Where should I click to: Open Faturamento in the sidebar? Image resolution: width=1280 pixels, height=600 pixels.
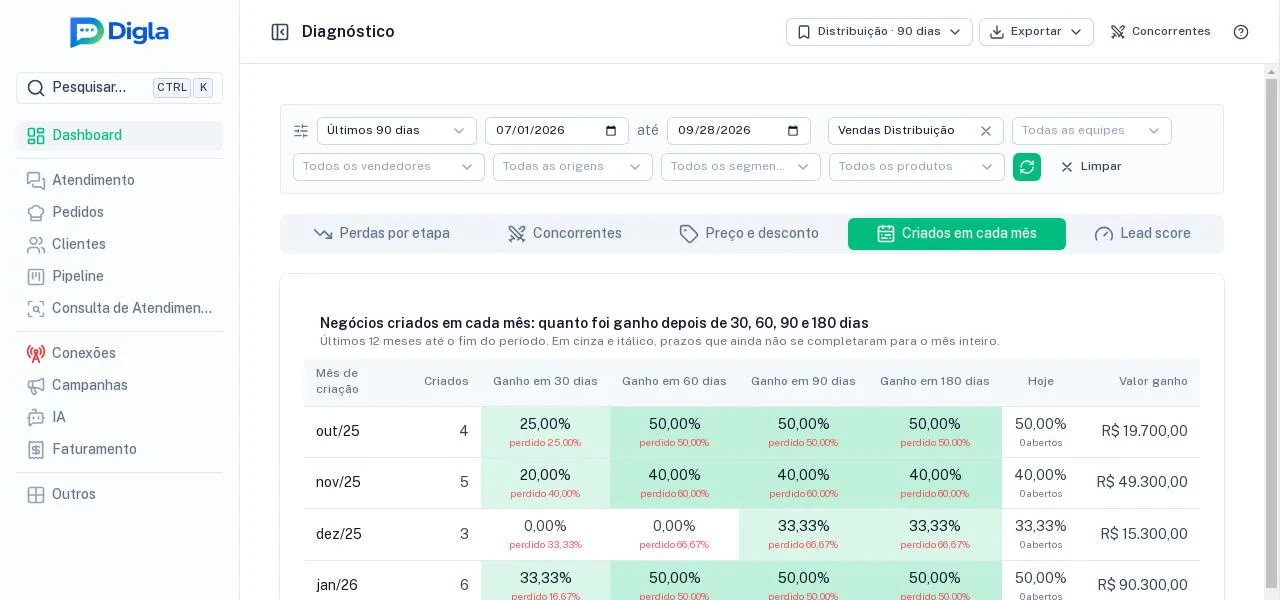(x=119, y=449)
